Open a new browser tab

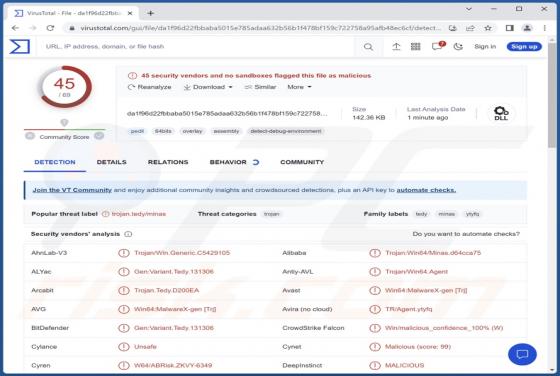[x=151, y=13]
